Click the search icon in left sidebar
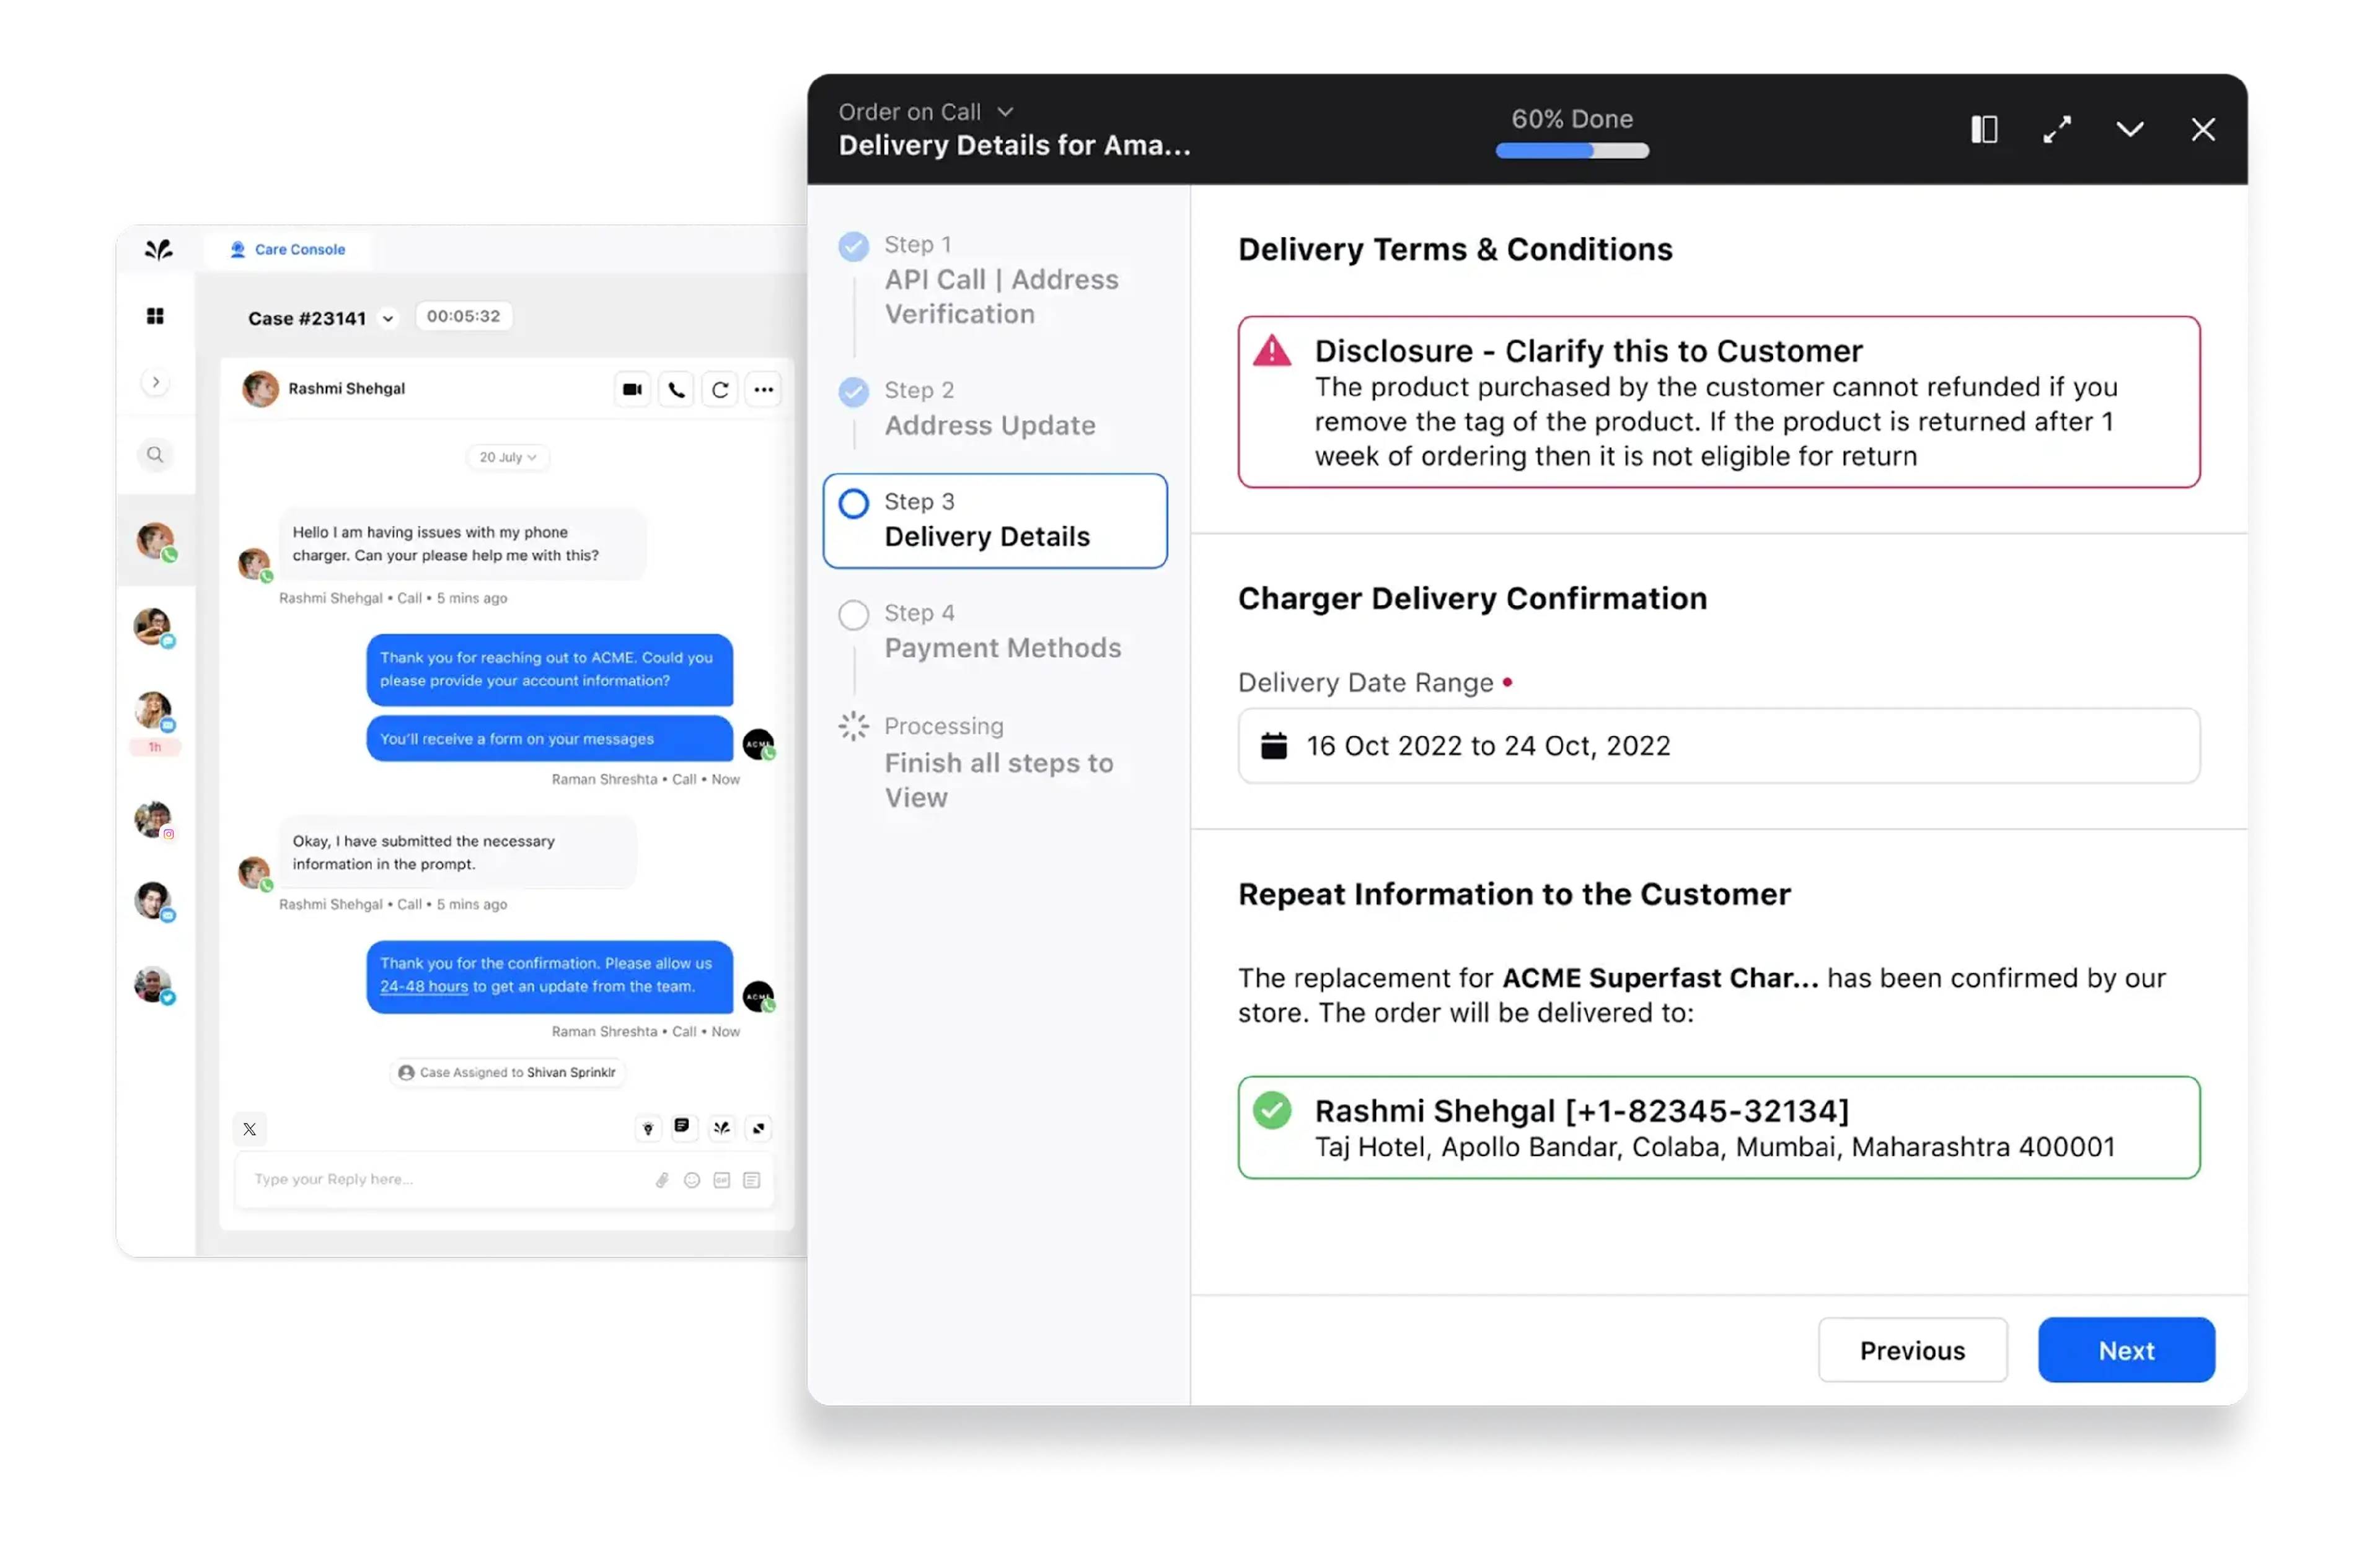Screen dimensions: 2380x1549 tap(155, 455)
